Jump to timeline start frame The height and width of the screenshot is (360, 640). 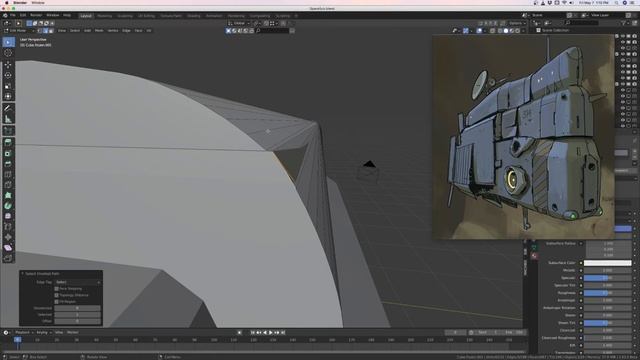click(253, 333)
